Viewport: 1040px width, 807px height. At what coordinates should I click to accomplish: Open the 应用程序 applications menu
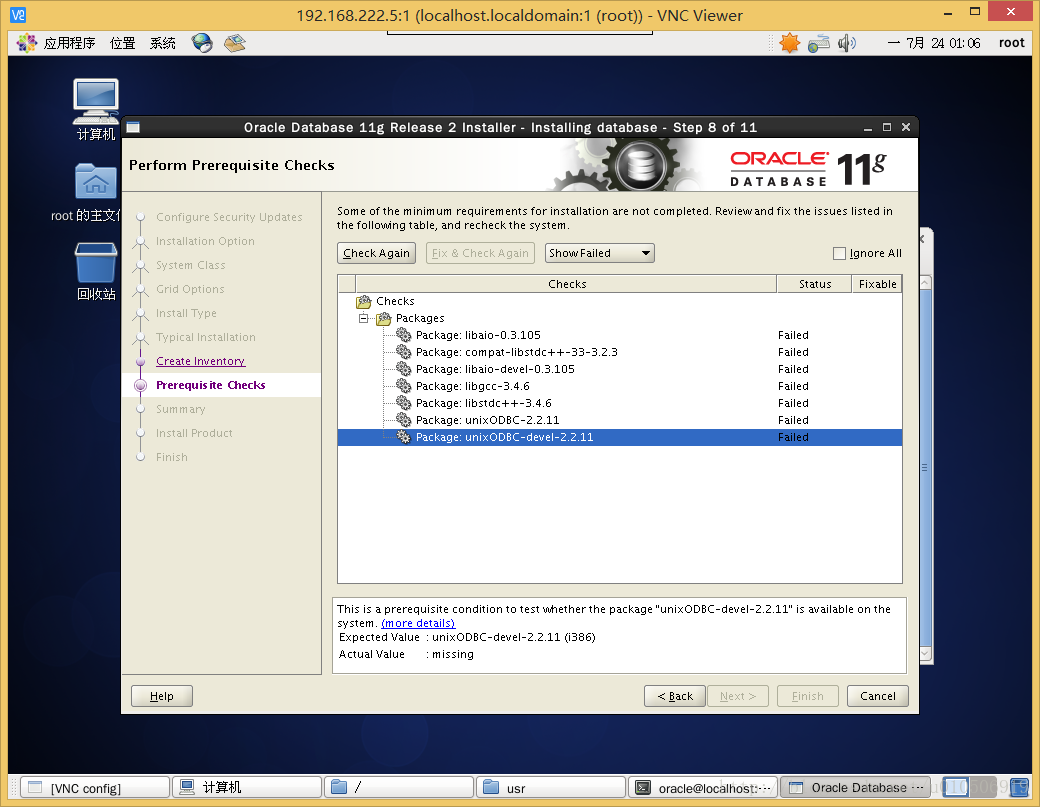(69, 43)
